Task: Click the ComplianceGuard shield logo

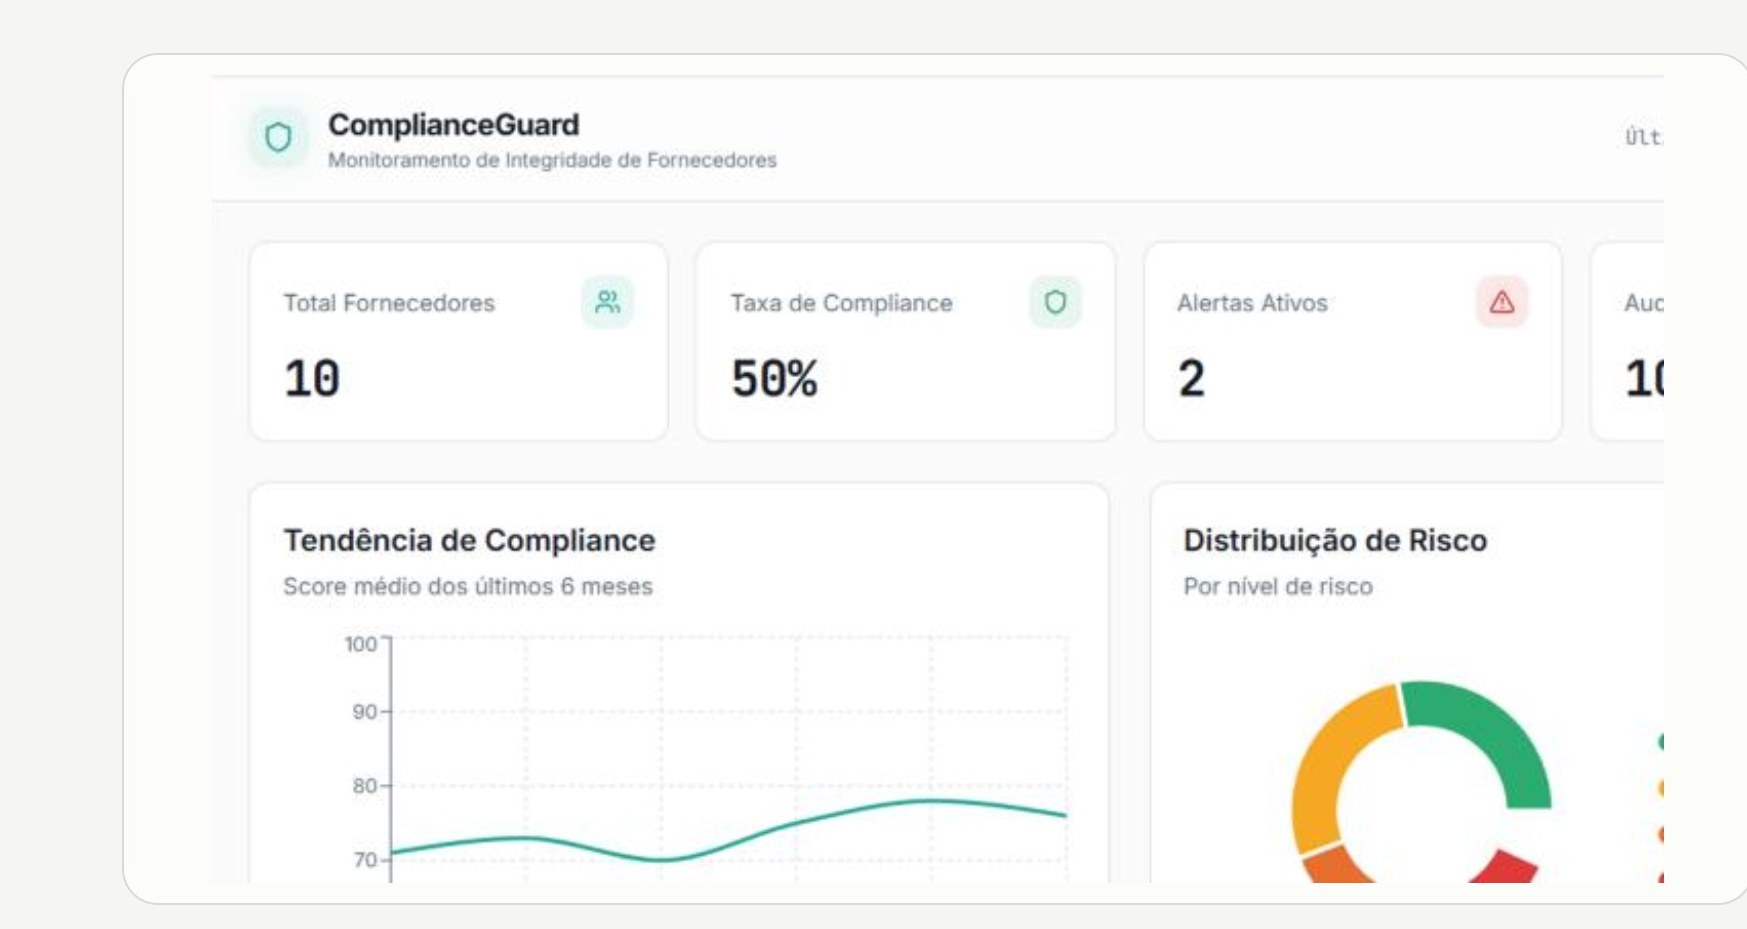Action: tap(278, 137)
